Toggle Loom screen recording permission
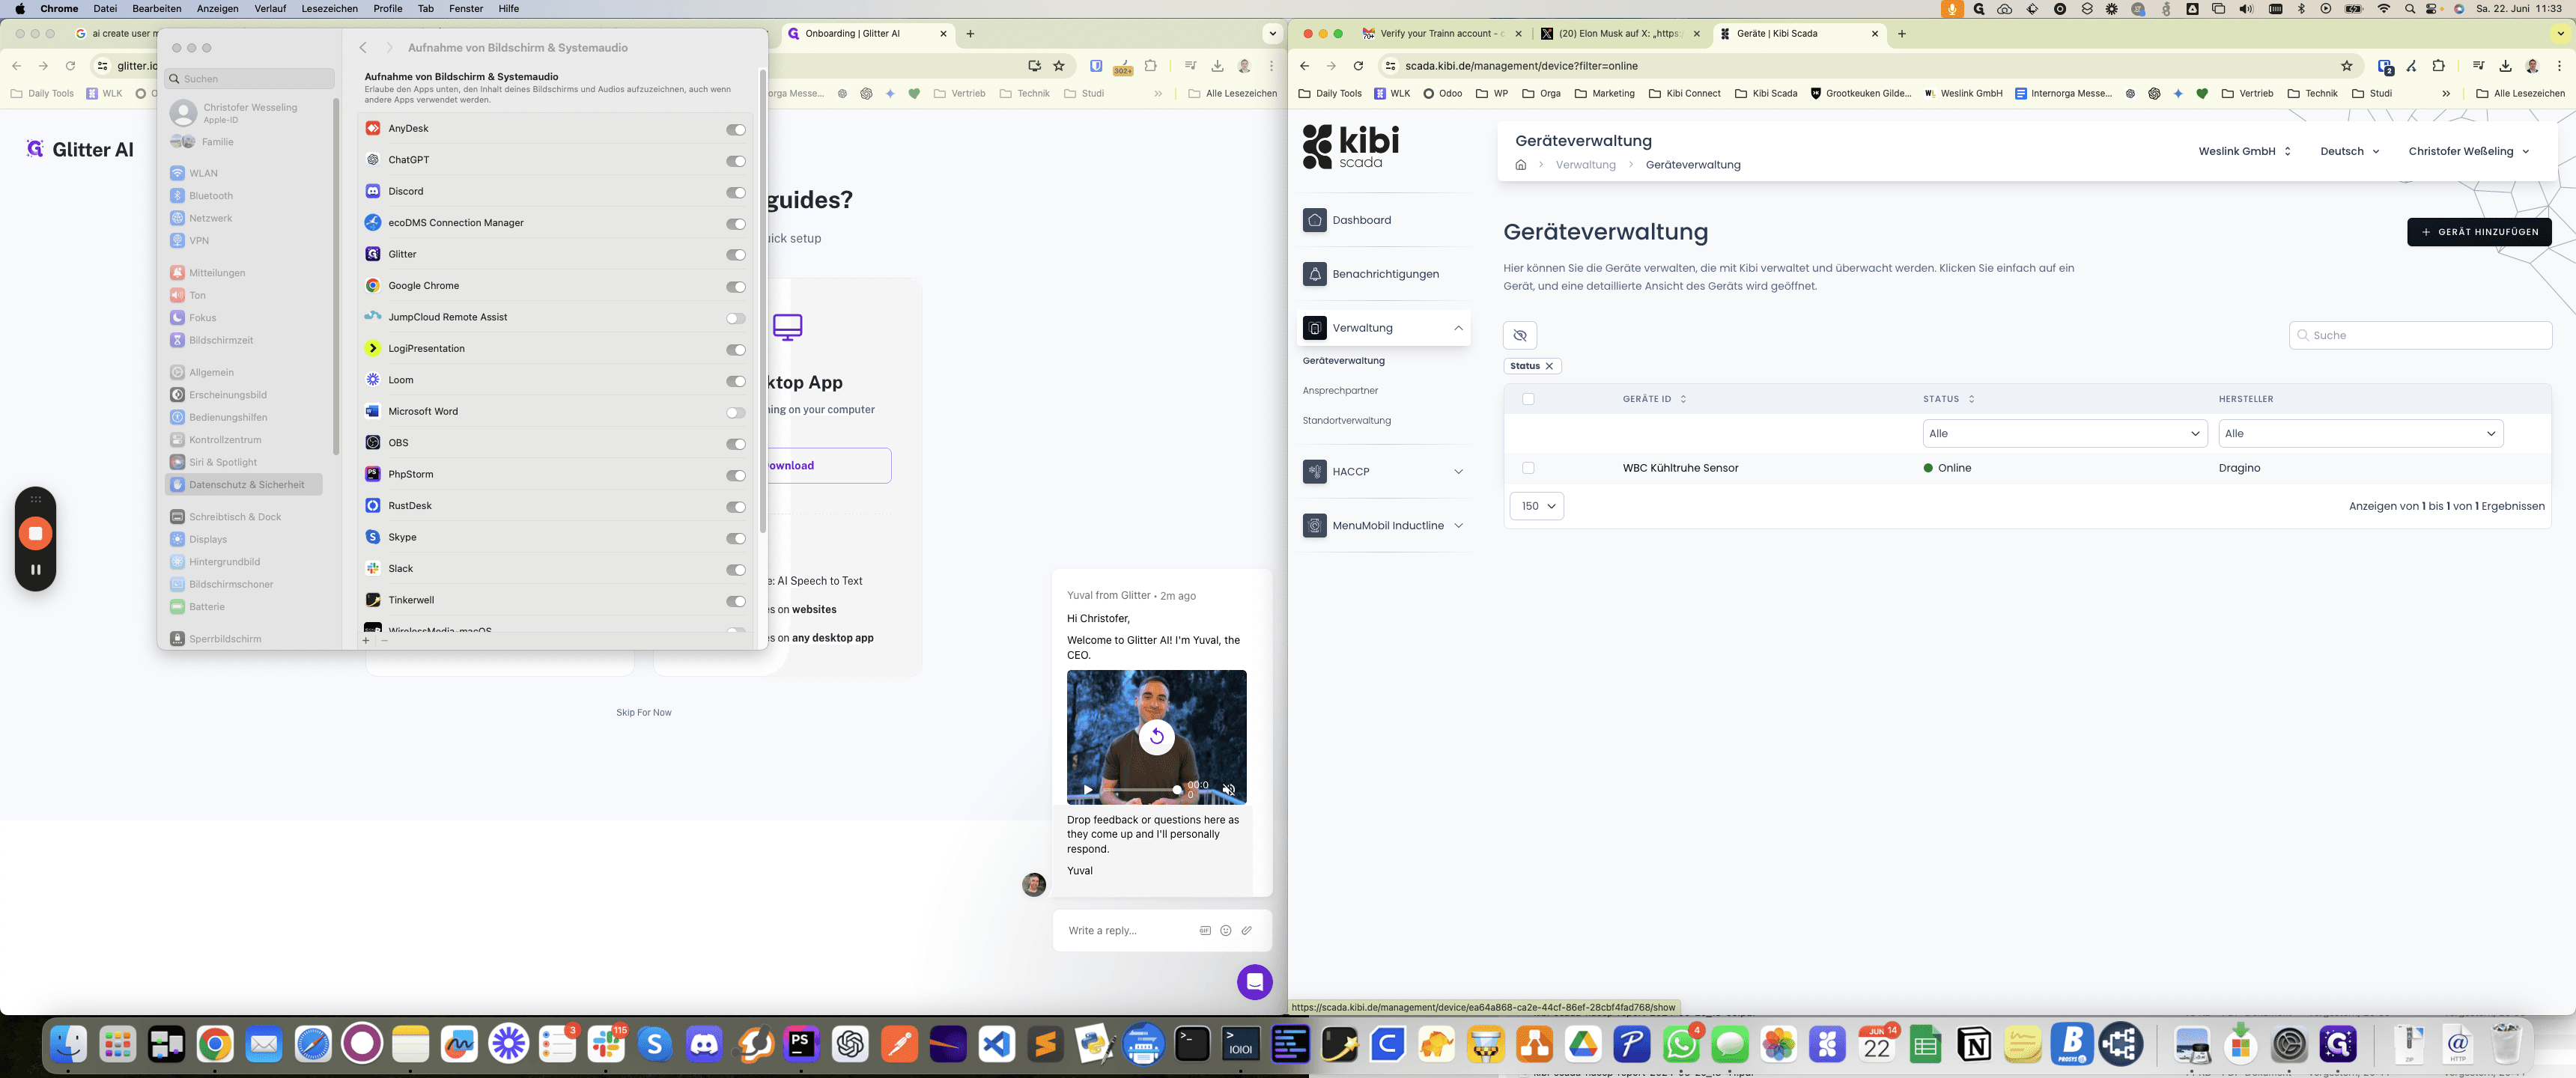The height and width of the screenshot is (1078, 2576). point(736,381)
